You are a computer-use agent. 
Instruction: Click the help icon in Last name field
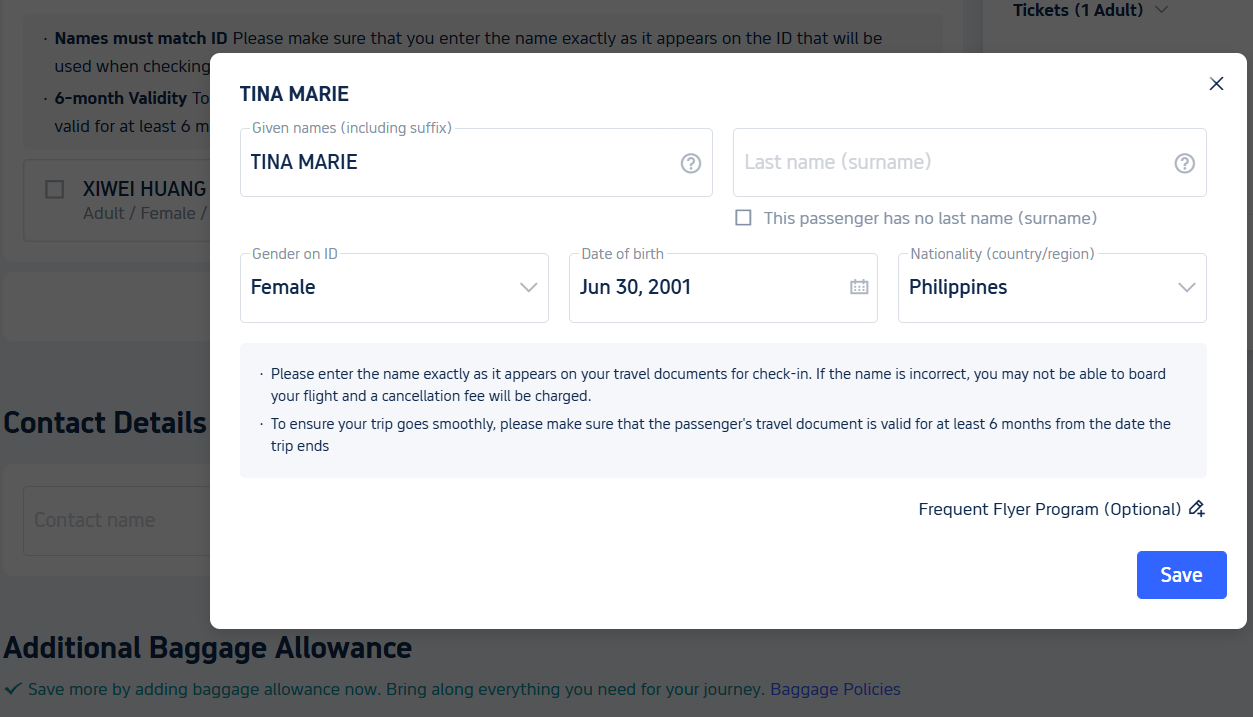[x=1185, y=163]
